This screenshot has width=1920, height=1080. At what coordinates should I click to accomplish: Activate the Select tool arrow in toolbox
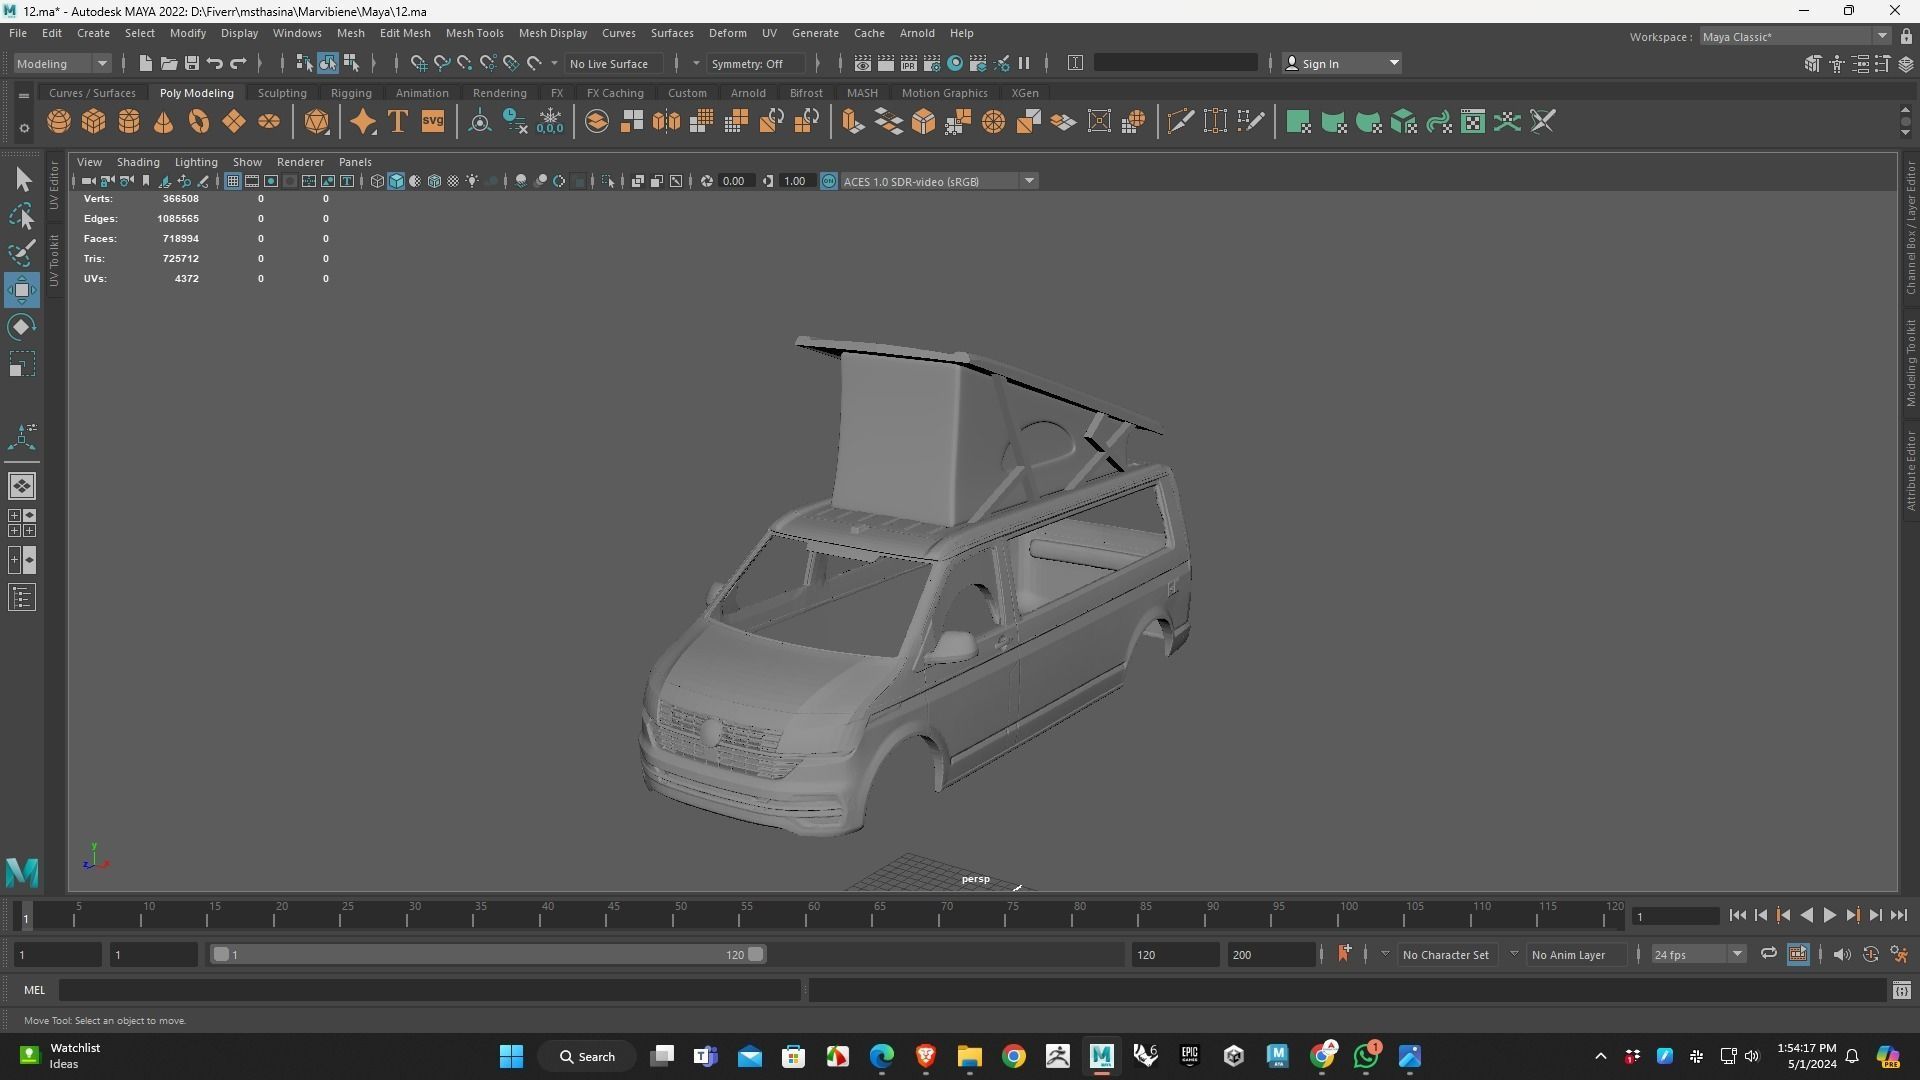[22, 180]
